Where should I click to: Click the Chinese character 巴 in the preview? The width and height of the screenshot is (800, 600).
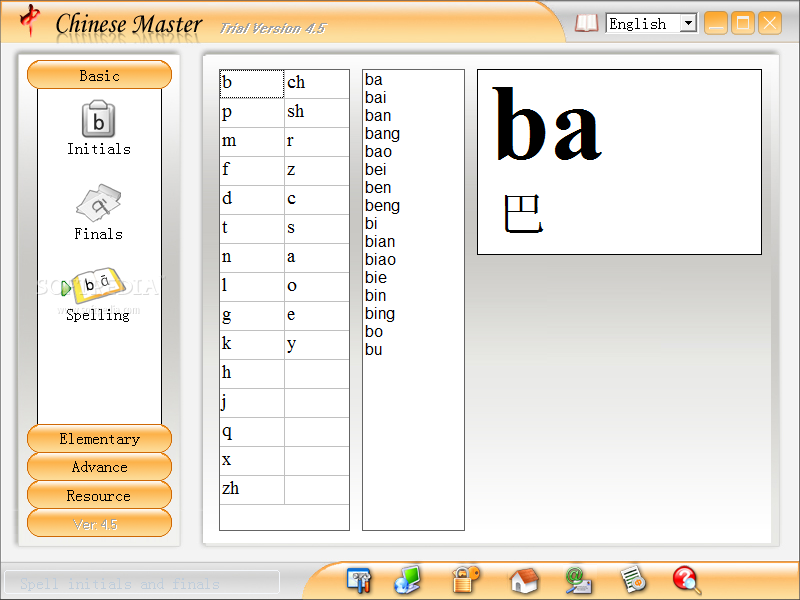[x=522, y=213]
